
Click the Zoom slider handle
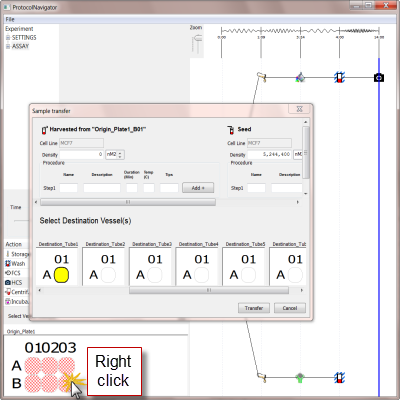pyautogui.click(x=198, y=38)
